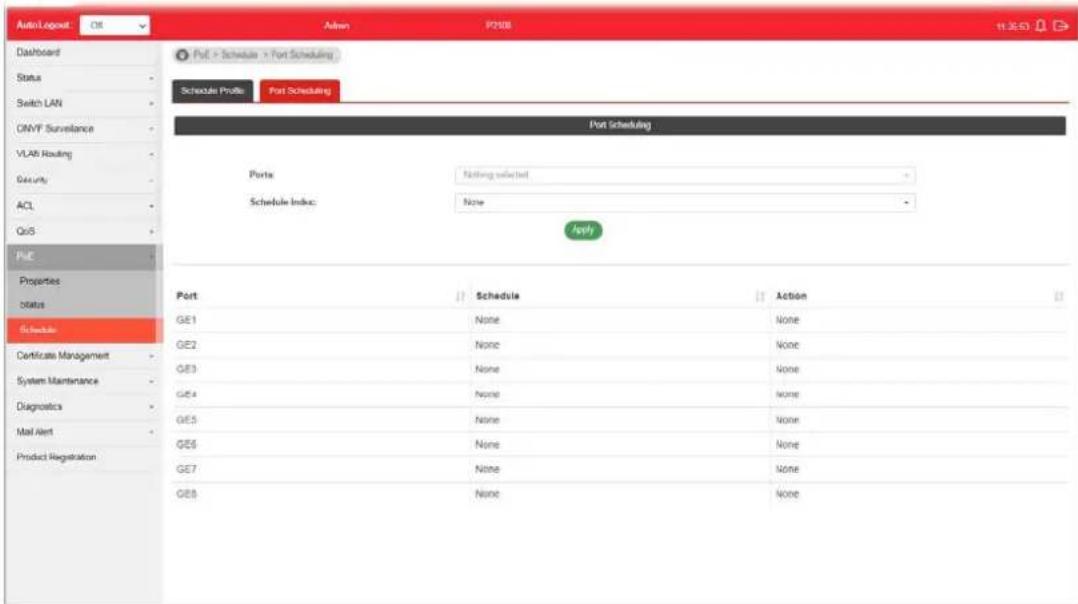Open the Auto Logout dropdown
The image size is (1078, 604).
point(115,25)
